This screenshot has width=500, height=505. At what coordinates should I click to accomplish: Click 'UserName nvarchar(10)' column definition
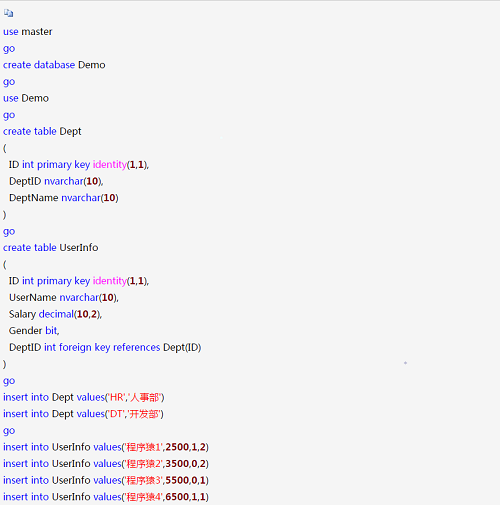(64, 298)
